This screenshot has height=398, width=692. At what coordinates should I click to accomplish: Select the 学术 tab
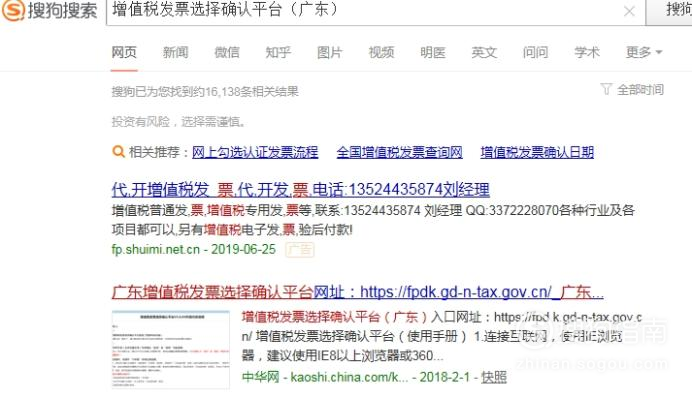587,52
